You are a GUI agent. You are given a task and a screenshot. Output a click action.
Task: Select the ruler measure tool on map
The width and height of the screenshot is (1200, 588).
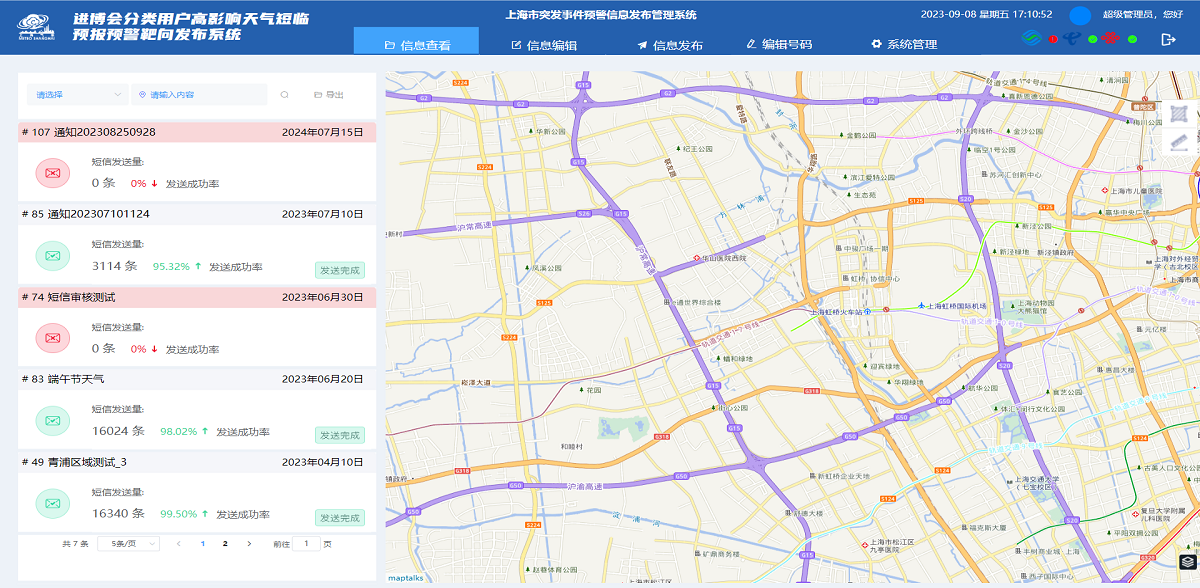[1181, 142]
